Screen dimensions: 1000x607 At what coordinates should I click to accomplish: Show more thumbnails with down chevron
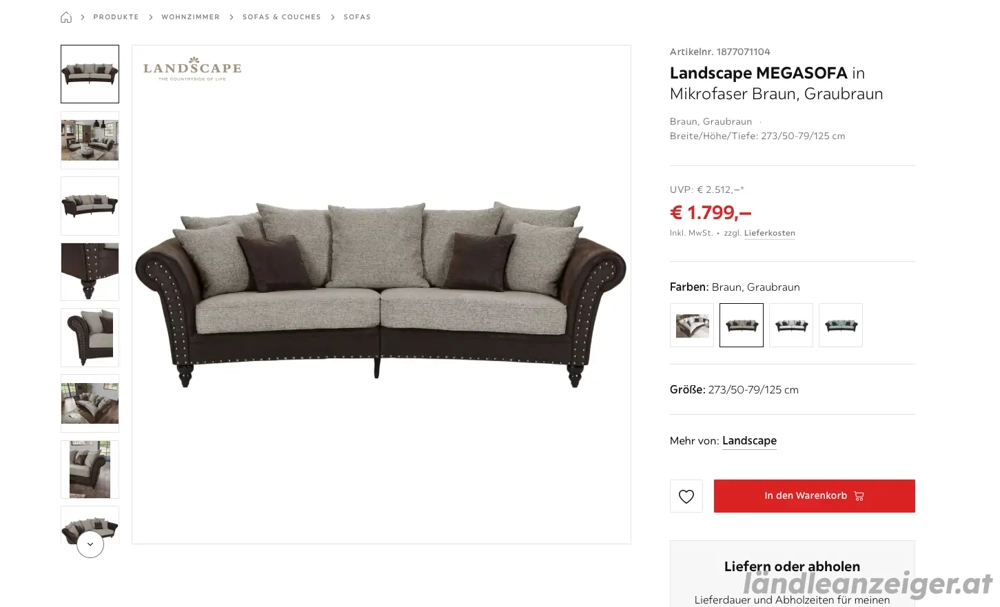90,544
